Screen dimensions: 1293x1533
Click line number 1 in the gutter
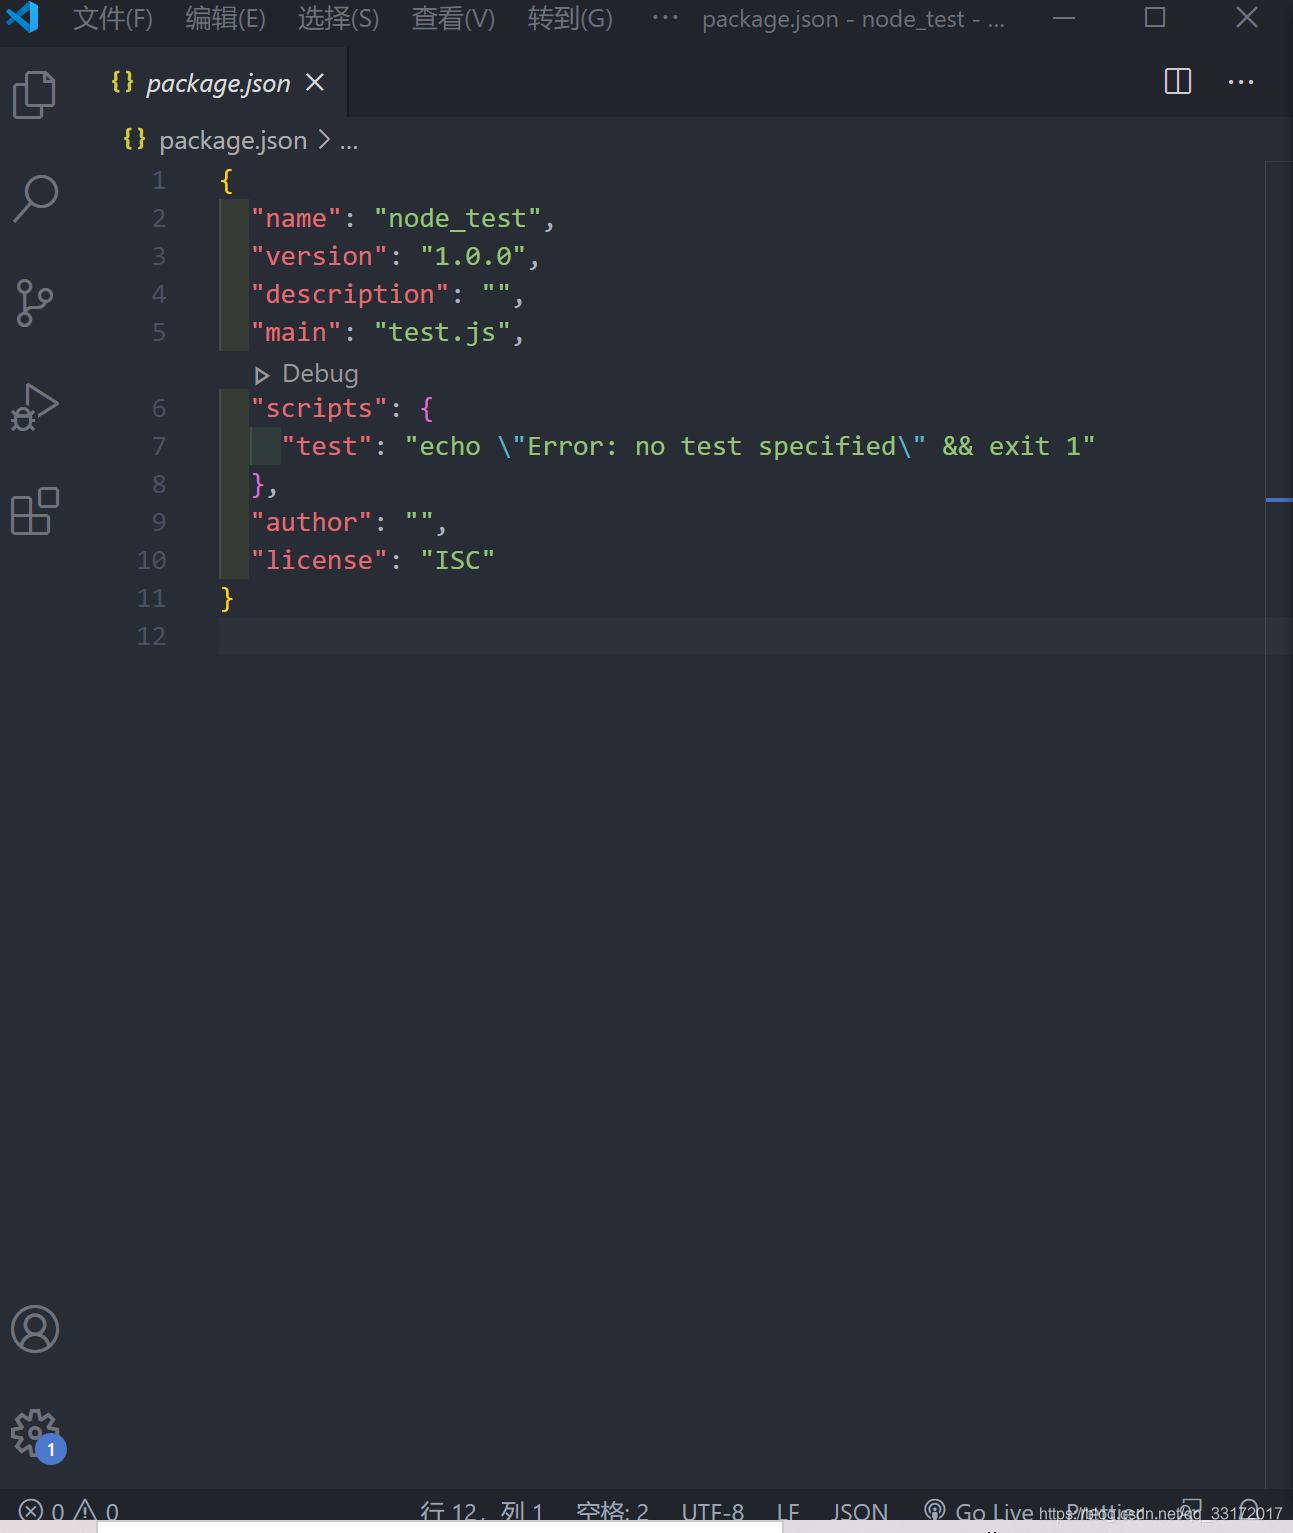click(x=159, y=180)
